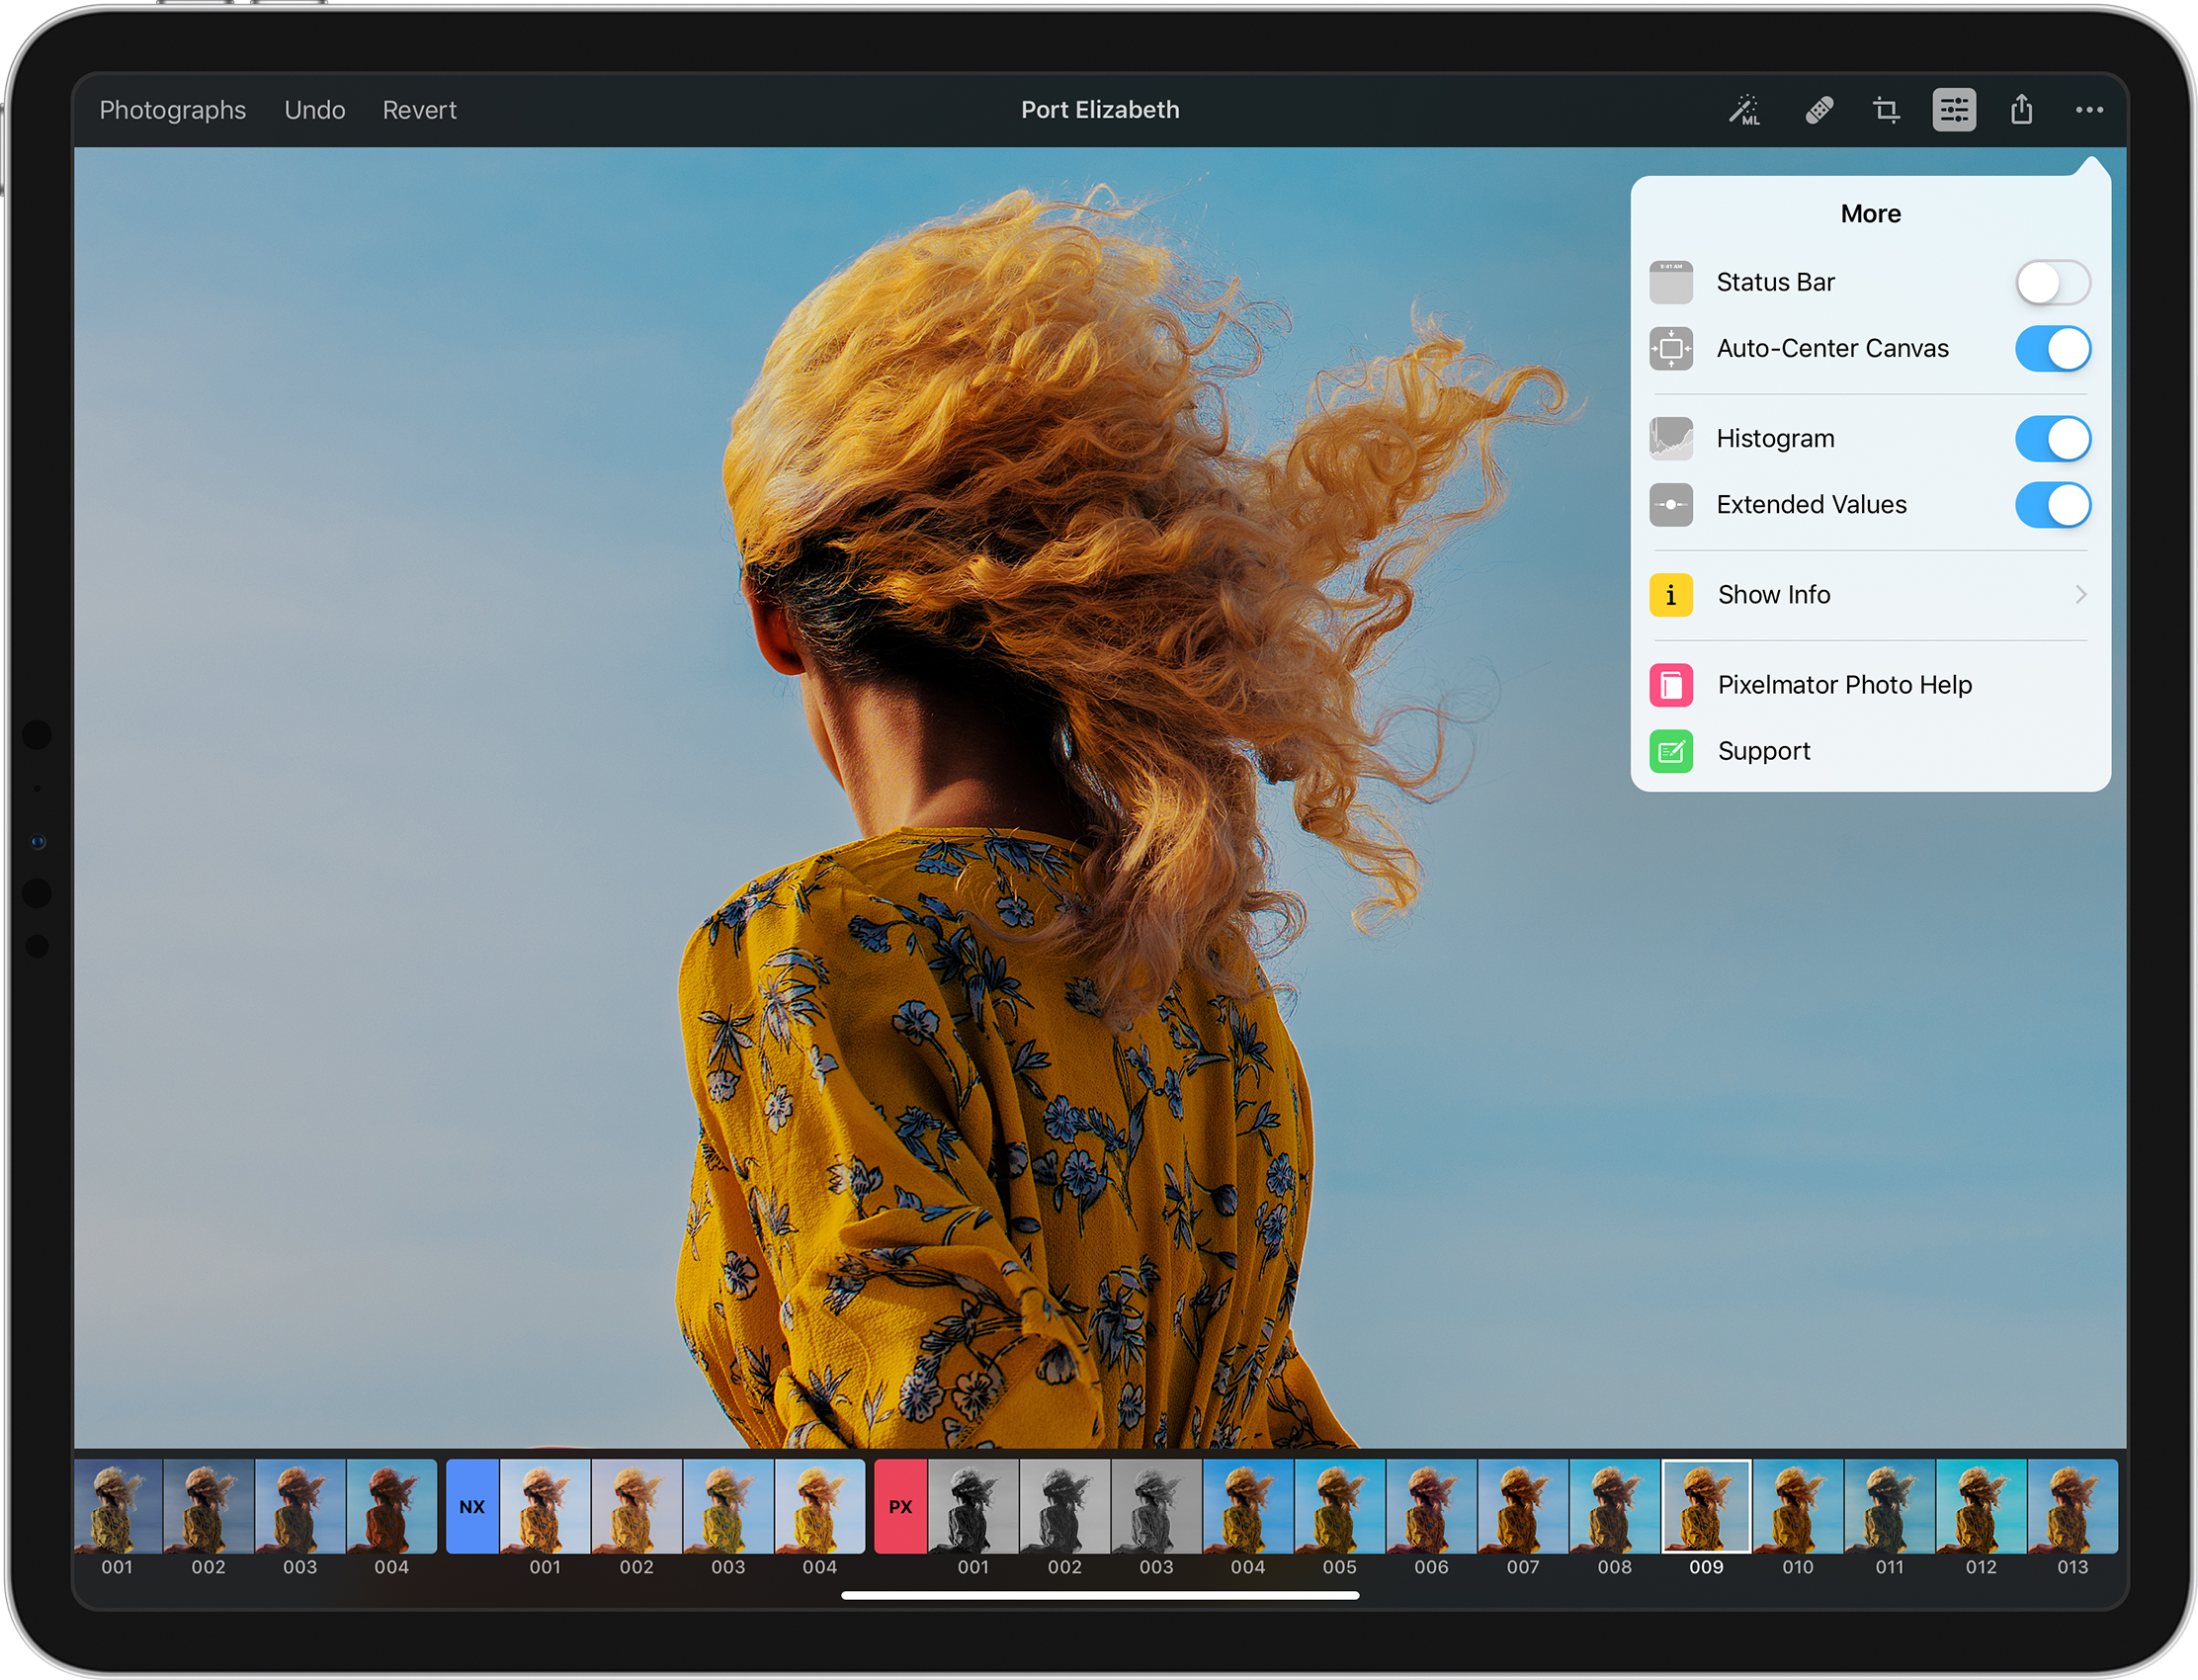Image resolution: width=2198 pixels, height=1680 pixels.
Task: Apply PX preset 004 thumbnail
Action: pyautogui.click(x=1248, y=1506)
